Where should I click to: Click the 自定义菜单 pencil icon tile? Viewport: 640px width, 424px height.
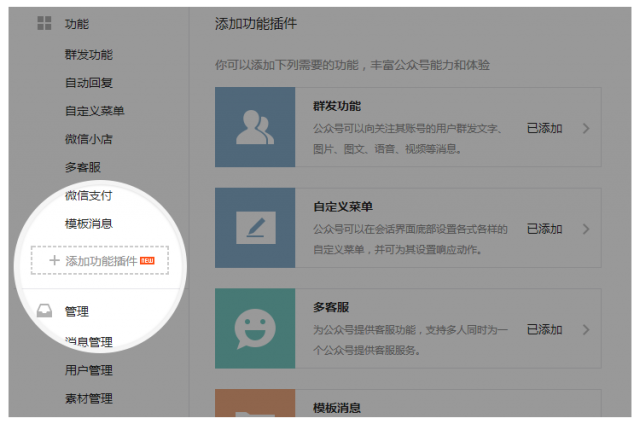[255, 228]
